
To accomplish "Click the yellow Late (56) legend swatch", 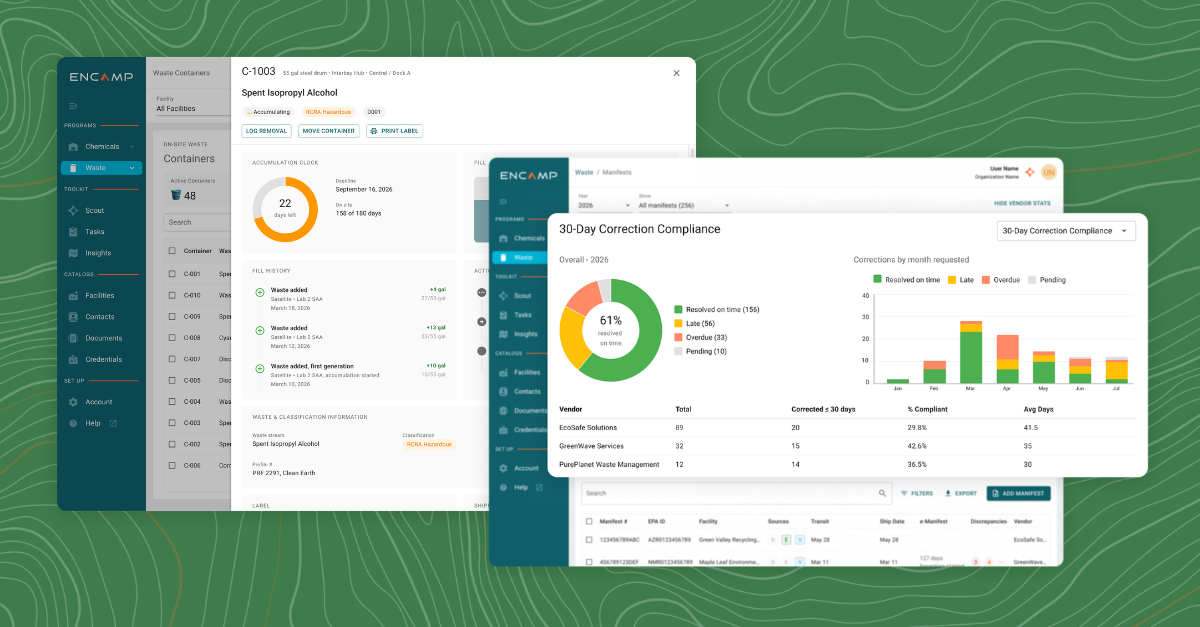I will (x=678, y=324).
